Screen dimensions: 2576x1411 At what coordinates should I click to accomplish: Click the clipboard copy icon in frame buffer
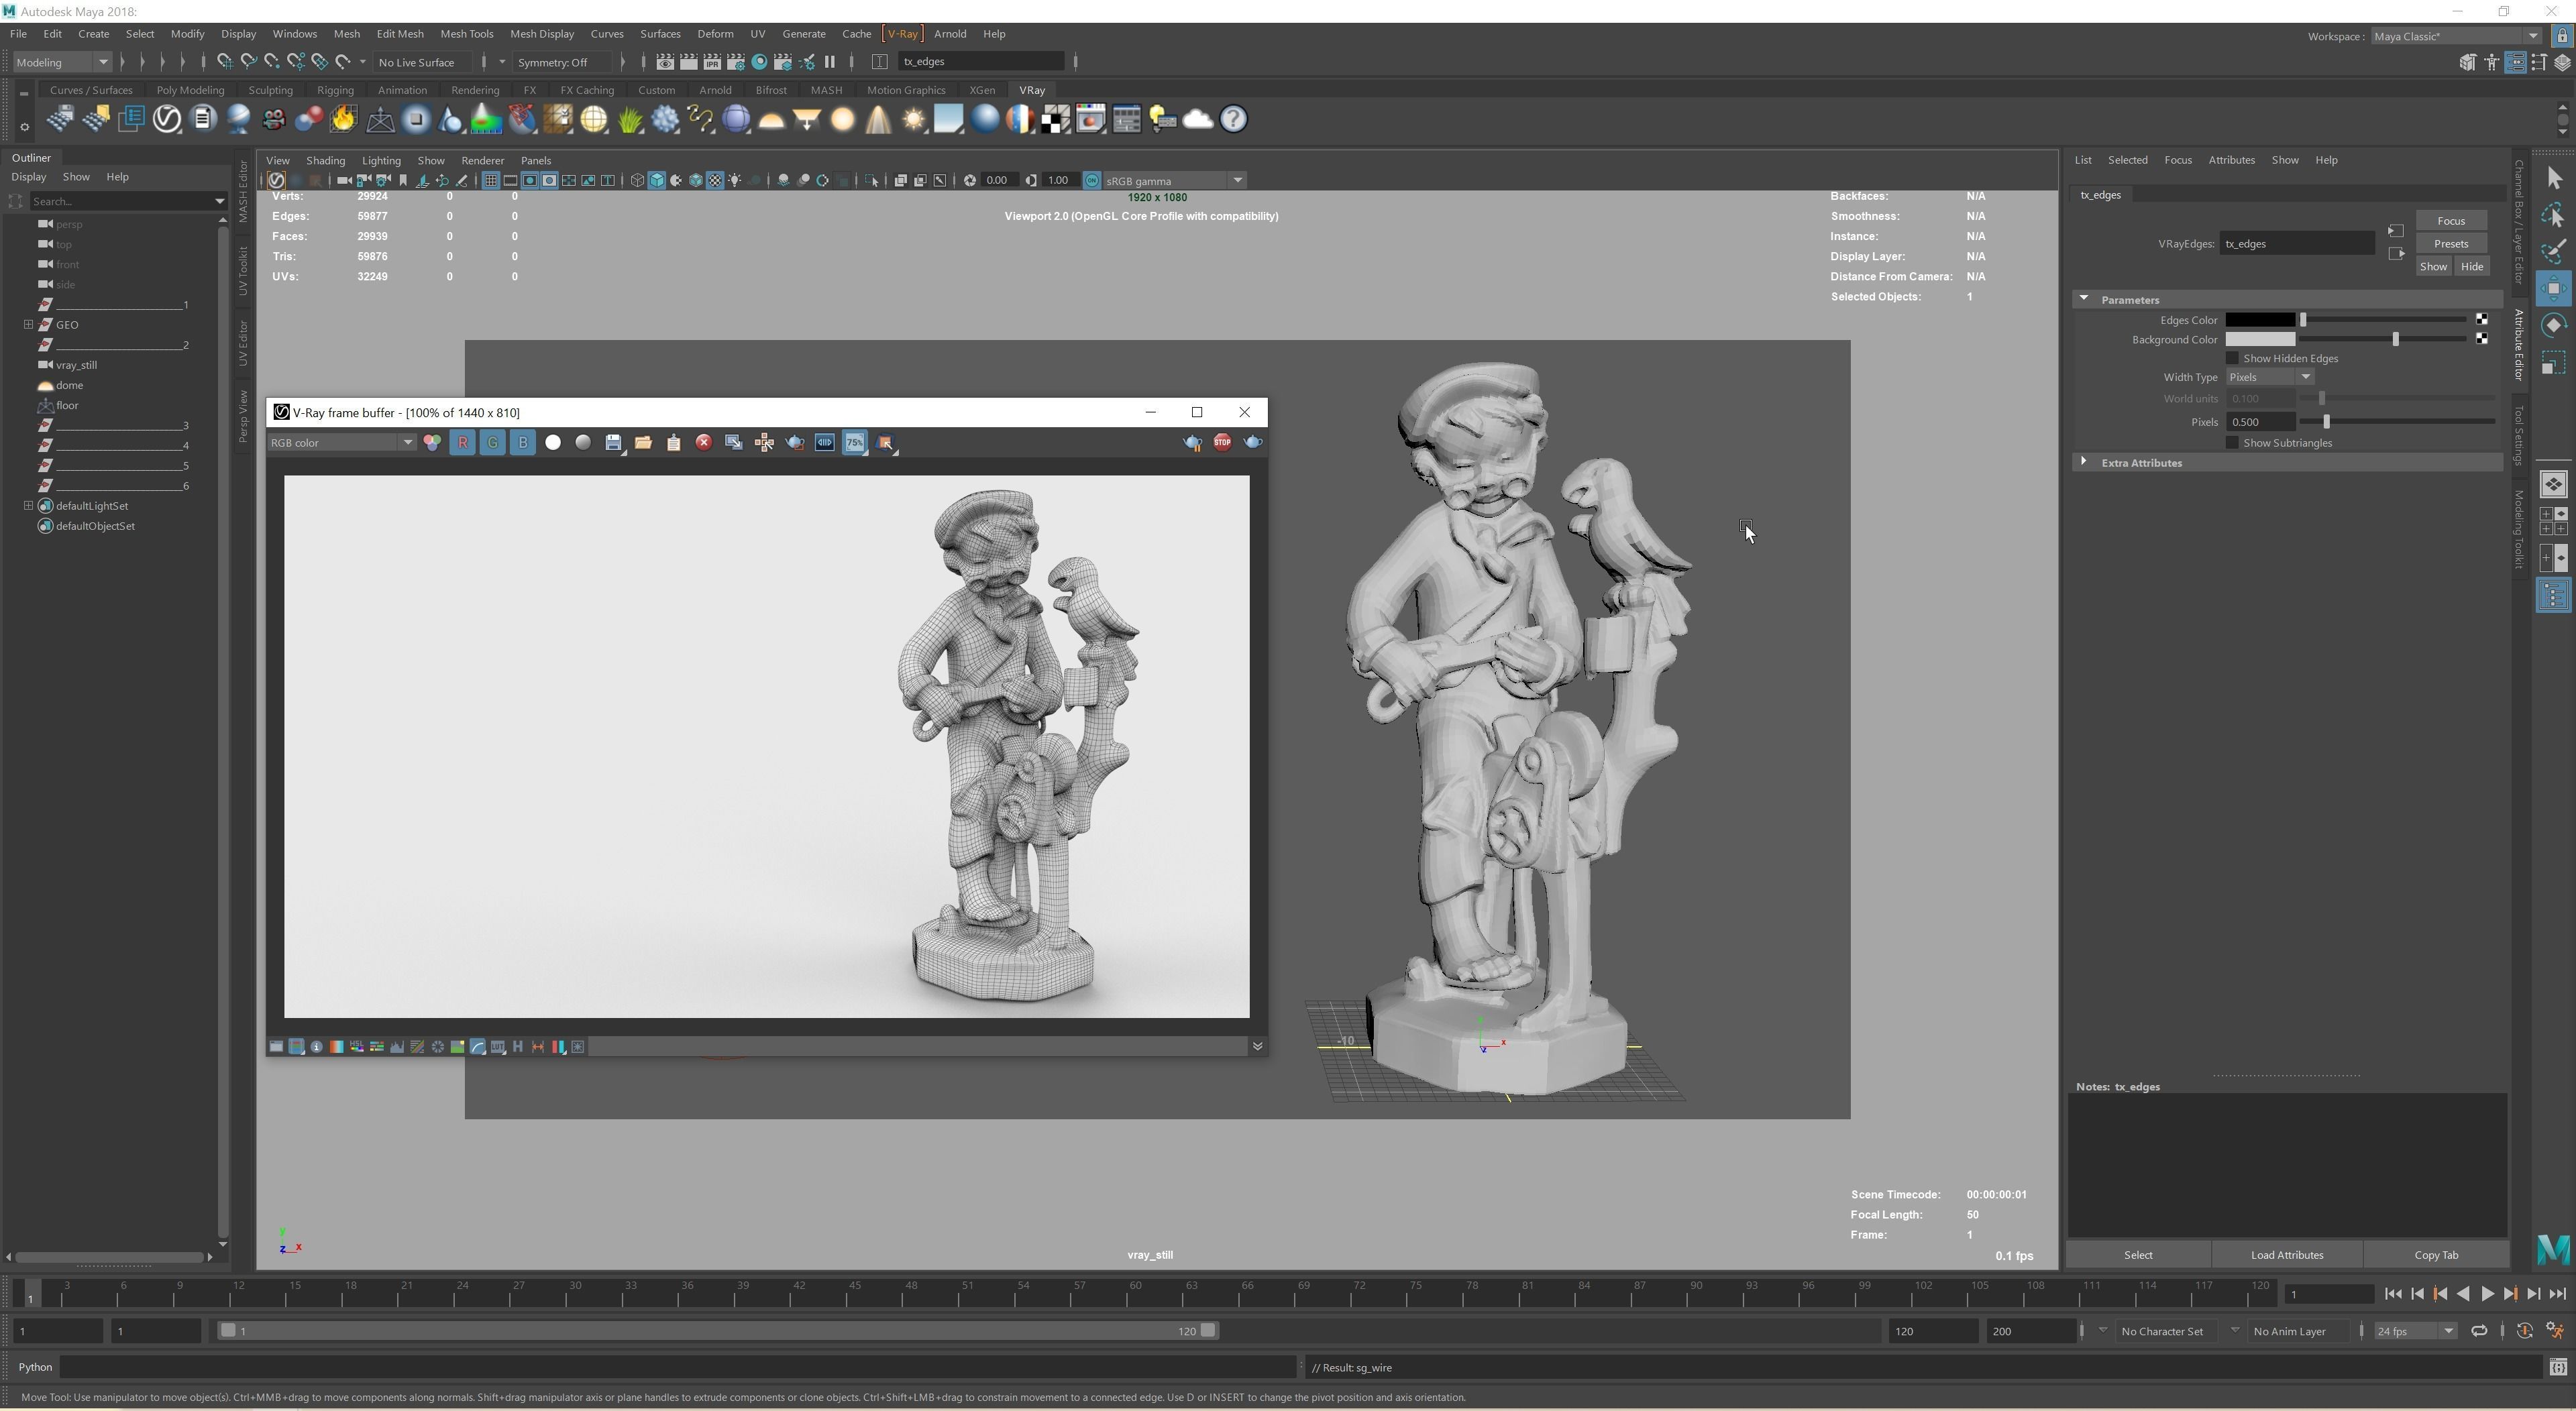[x=673, y=443]
